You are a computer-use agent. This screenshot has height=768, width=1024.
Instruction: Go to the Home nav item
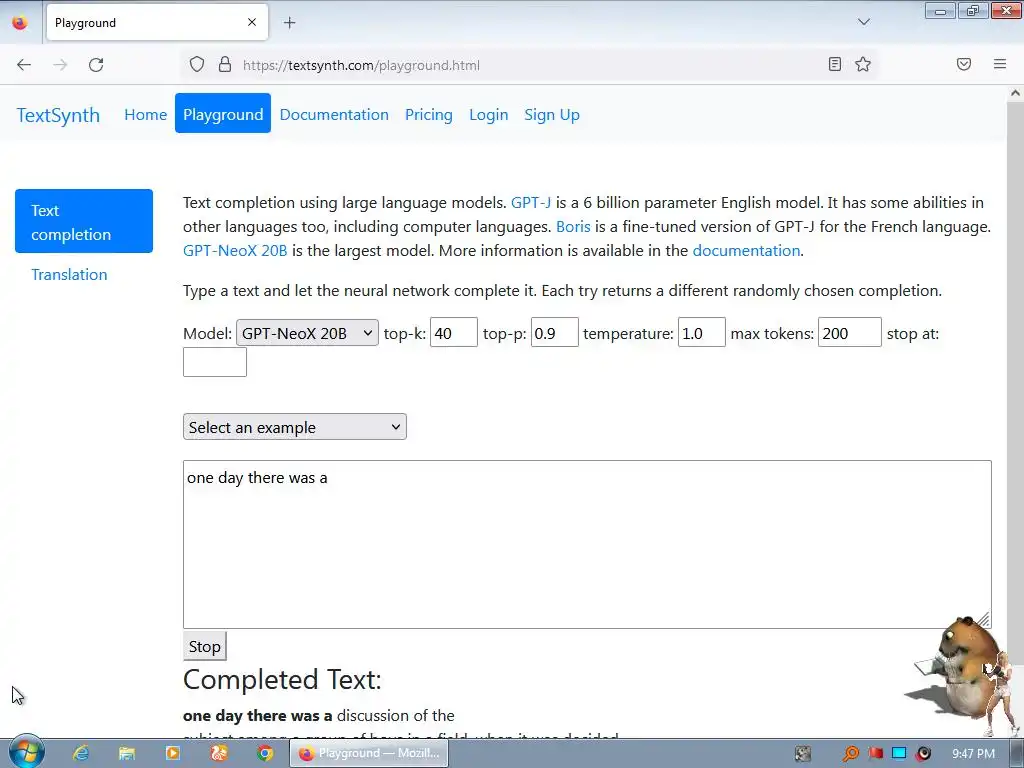pos(146,114)
